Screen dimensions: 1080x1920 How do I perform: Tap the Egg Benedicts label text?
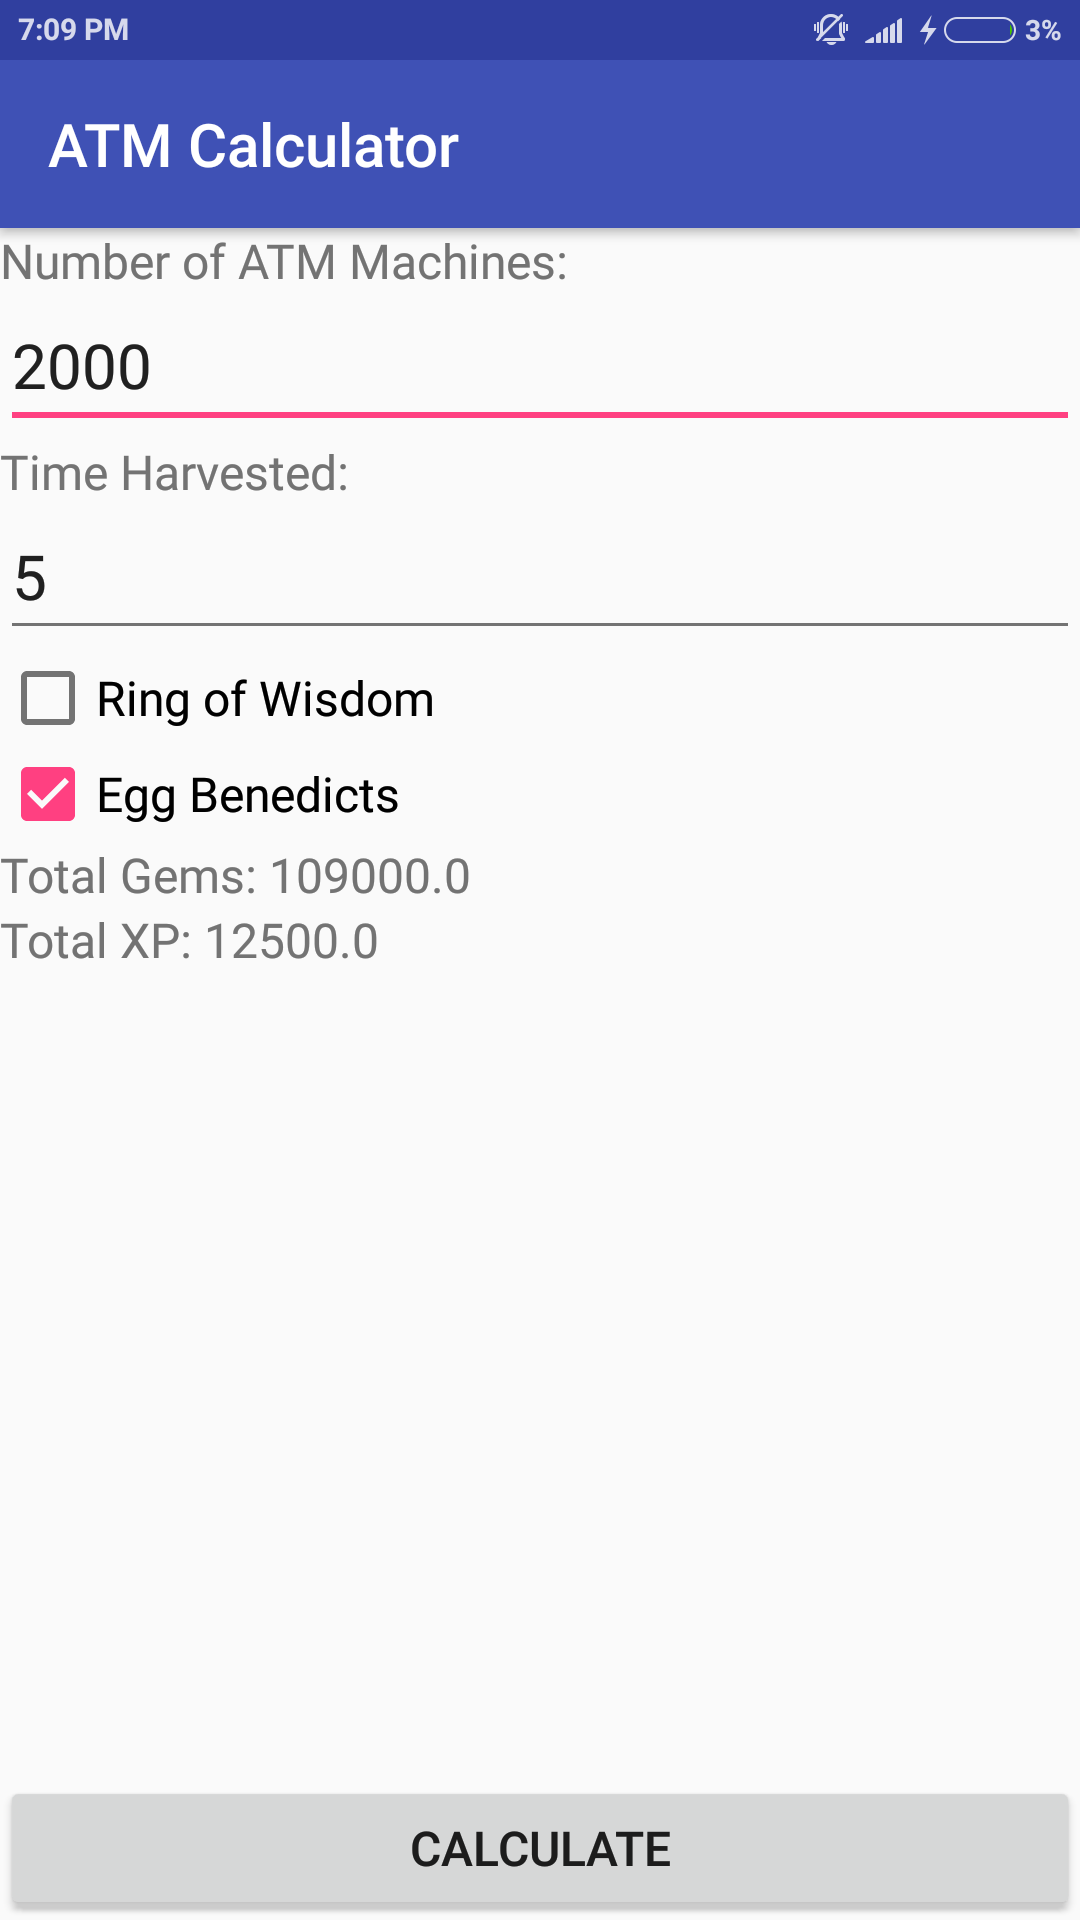248,796
